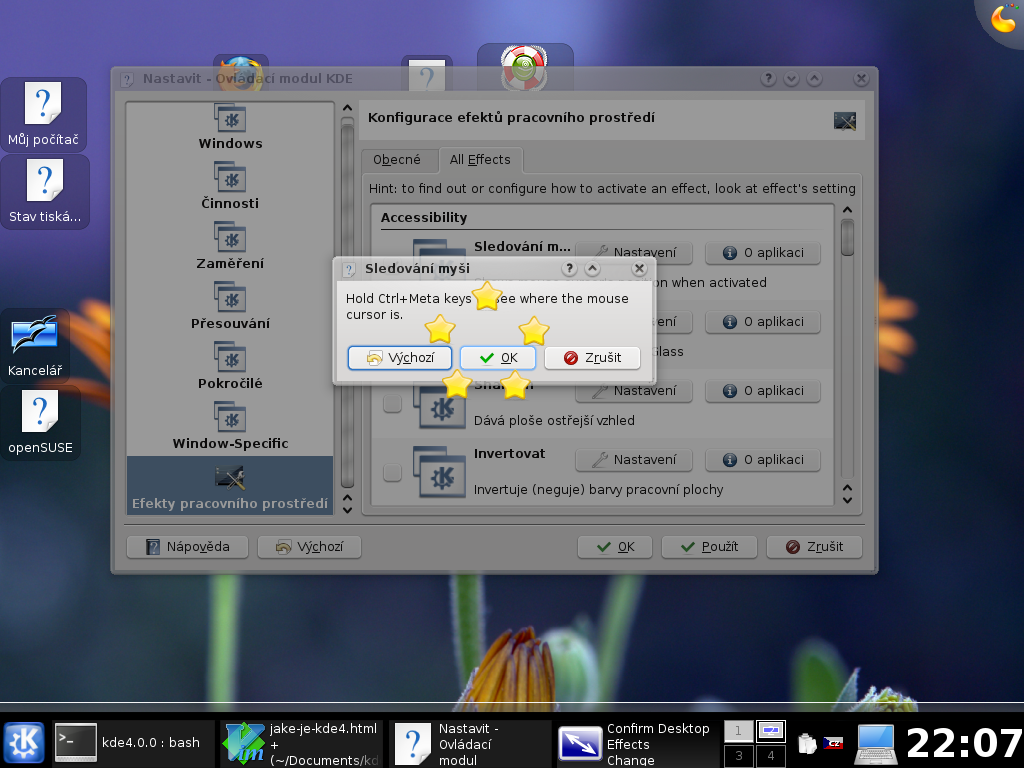
Task: Click the keyboard layout CZ flag tray icon
Action: 833,743
